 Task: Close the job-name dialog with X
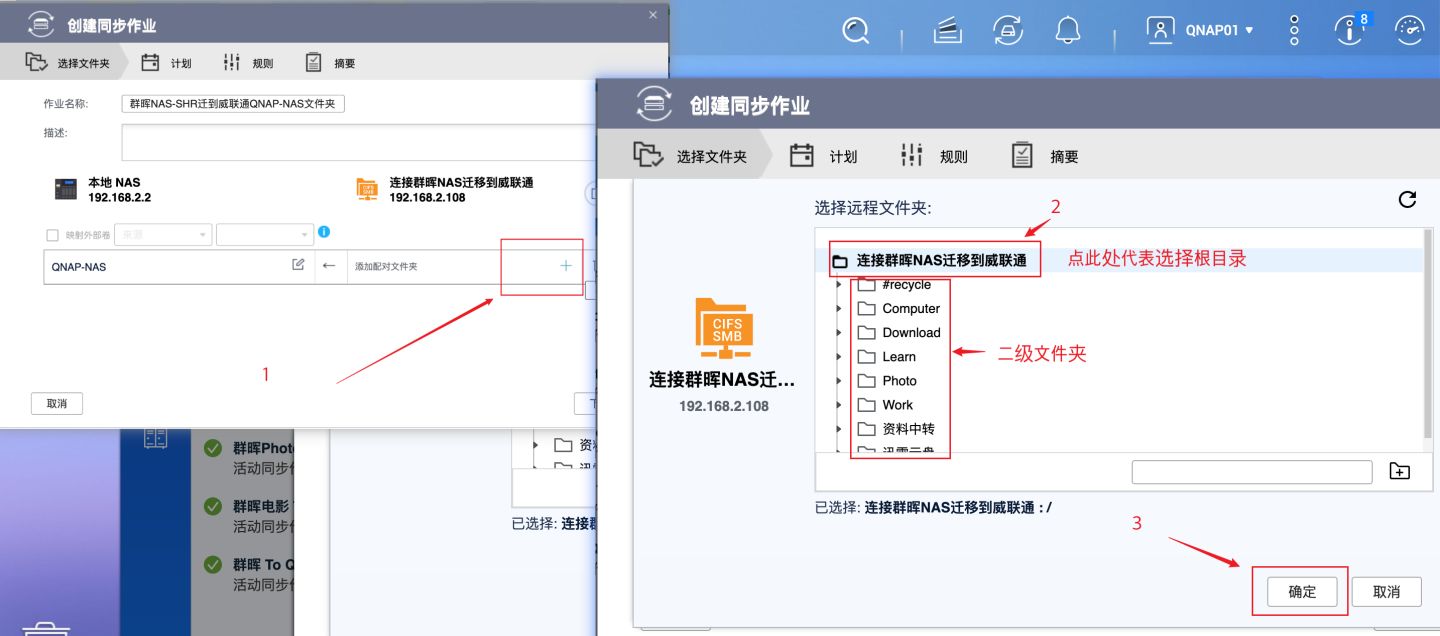(653, 13)
